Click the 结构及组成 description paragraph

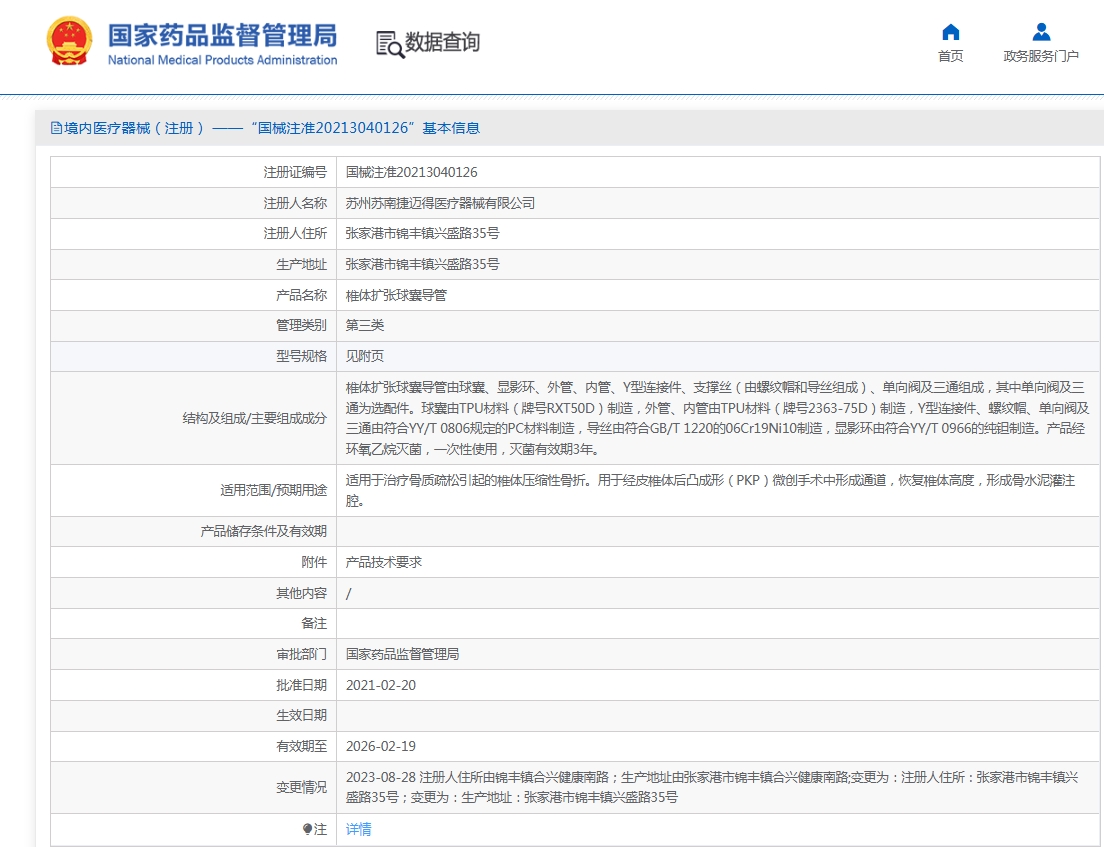(717, 418)
